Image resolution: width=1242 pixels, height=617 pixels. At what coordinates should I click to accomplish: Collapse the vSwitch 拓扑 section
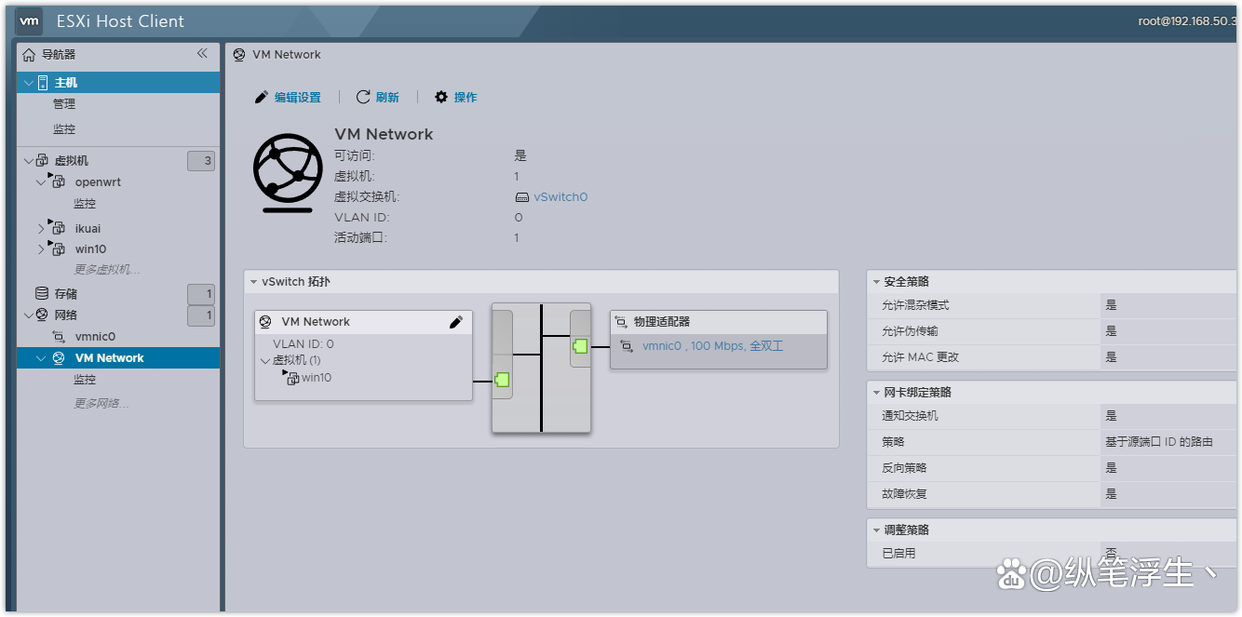(x=253, y=281)
